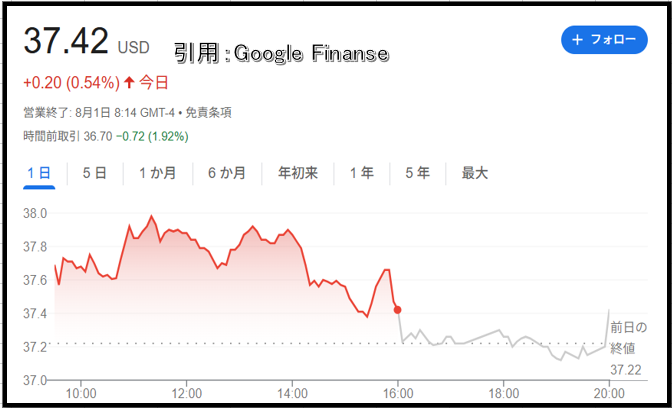The width and height of the screenshot is (672, 408).
Task: Click the 前日の終値 37.22 label
Action: coord(628,349)
